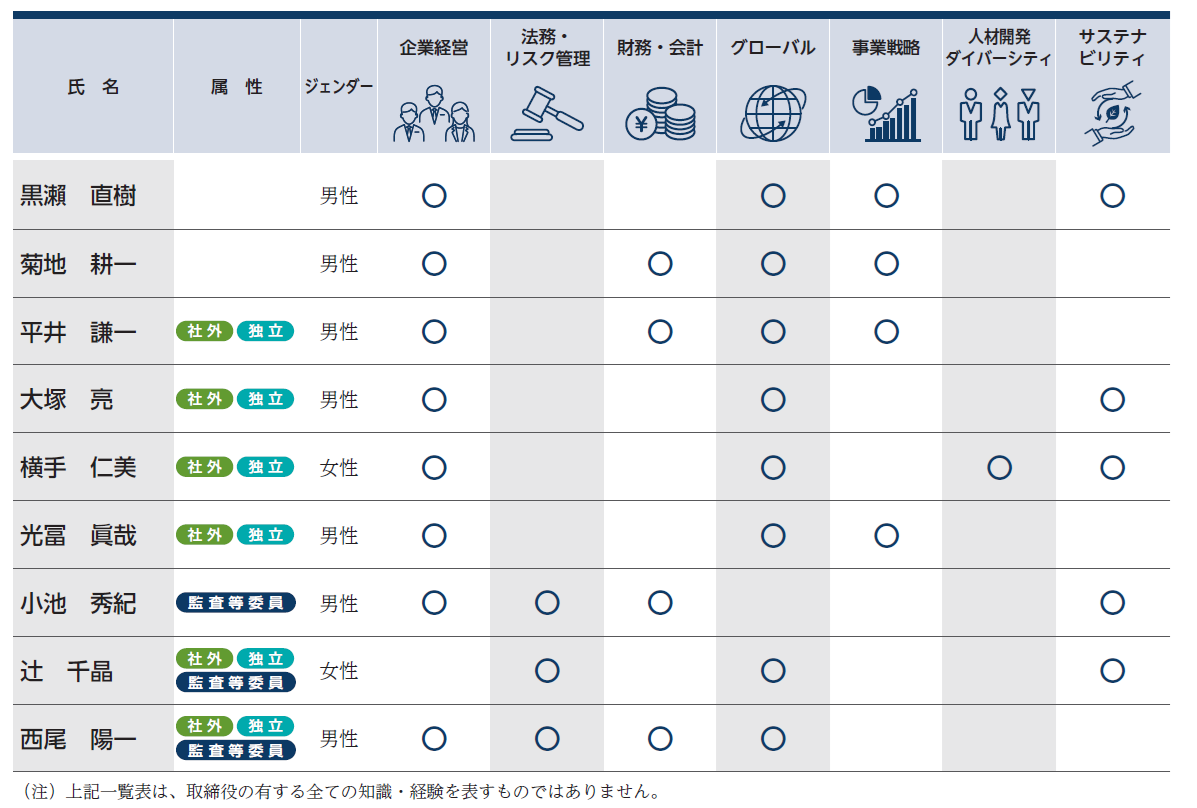Click 光冨 眞哉's 事業戦略 circle
Image resolution: width=1197 pixels, height=808 pixels.
coord(886,535)
